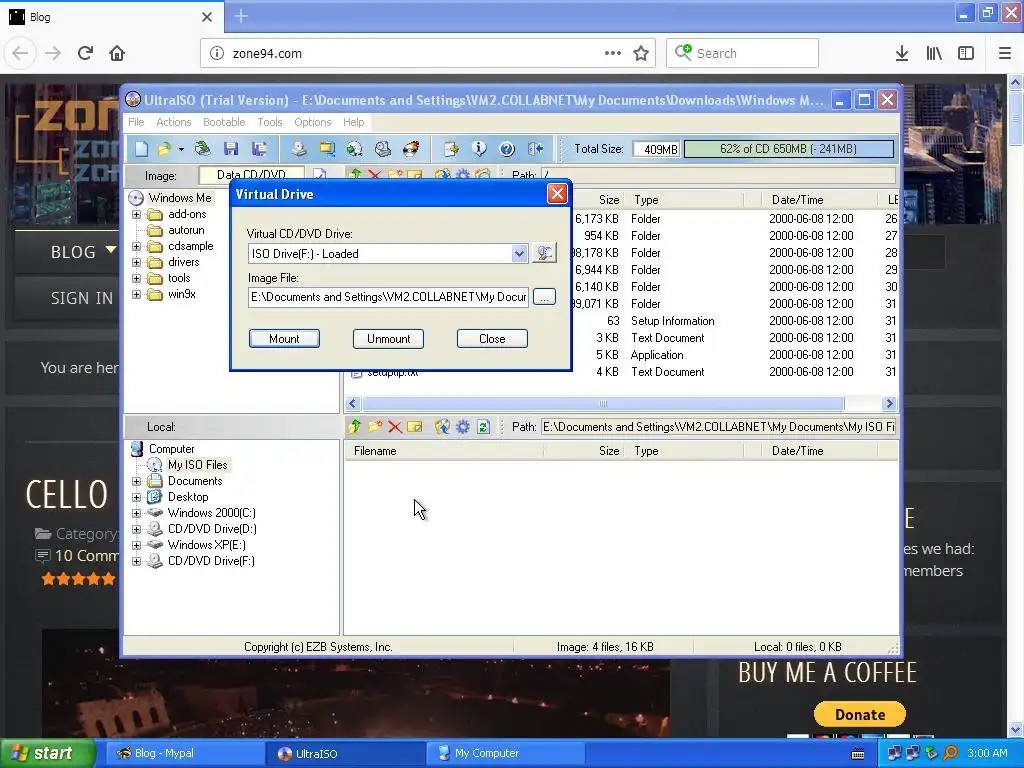The width and height of the screenshot is (1024, 768).
Task: Click the Open CD/DVD toolbar icon
Action: 203,149
